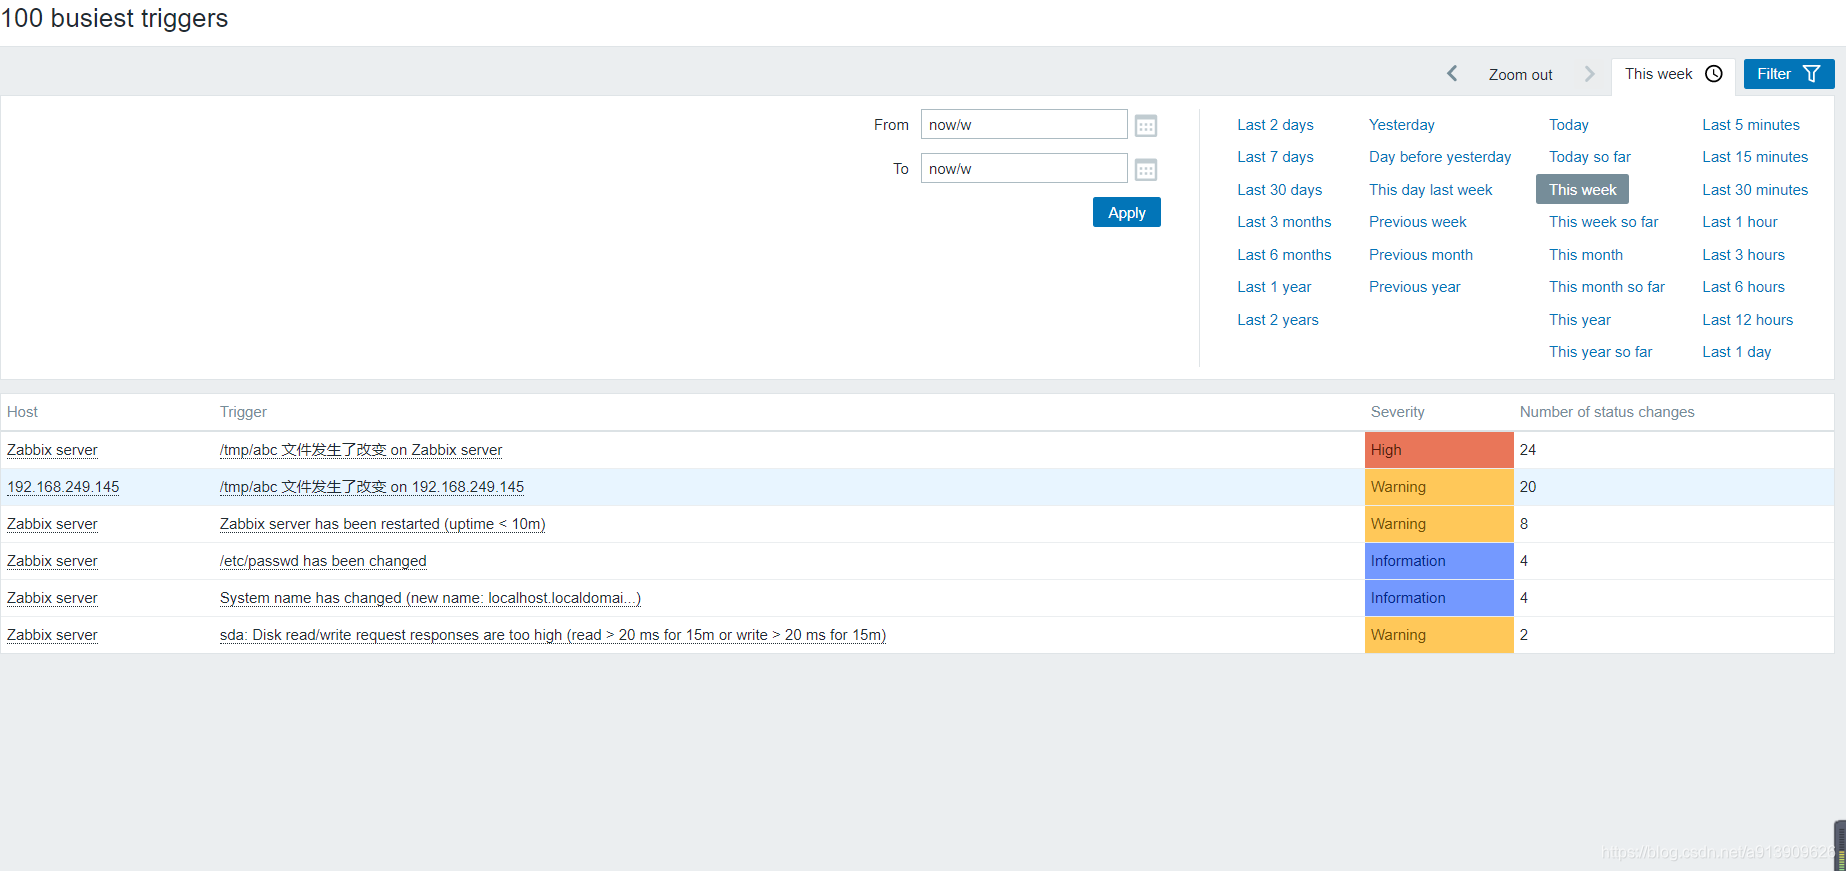Select Last 1 year range
This screenshot has width=1846, height=871.
1274,287
